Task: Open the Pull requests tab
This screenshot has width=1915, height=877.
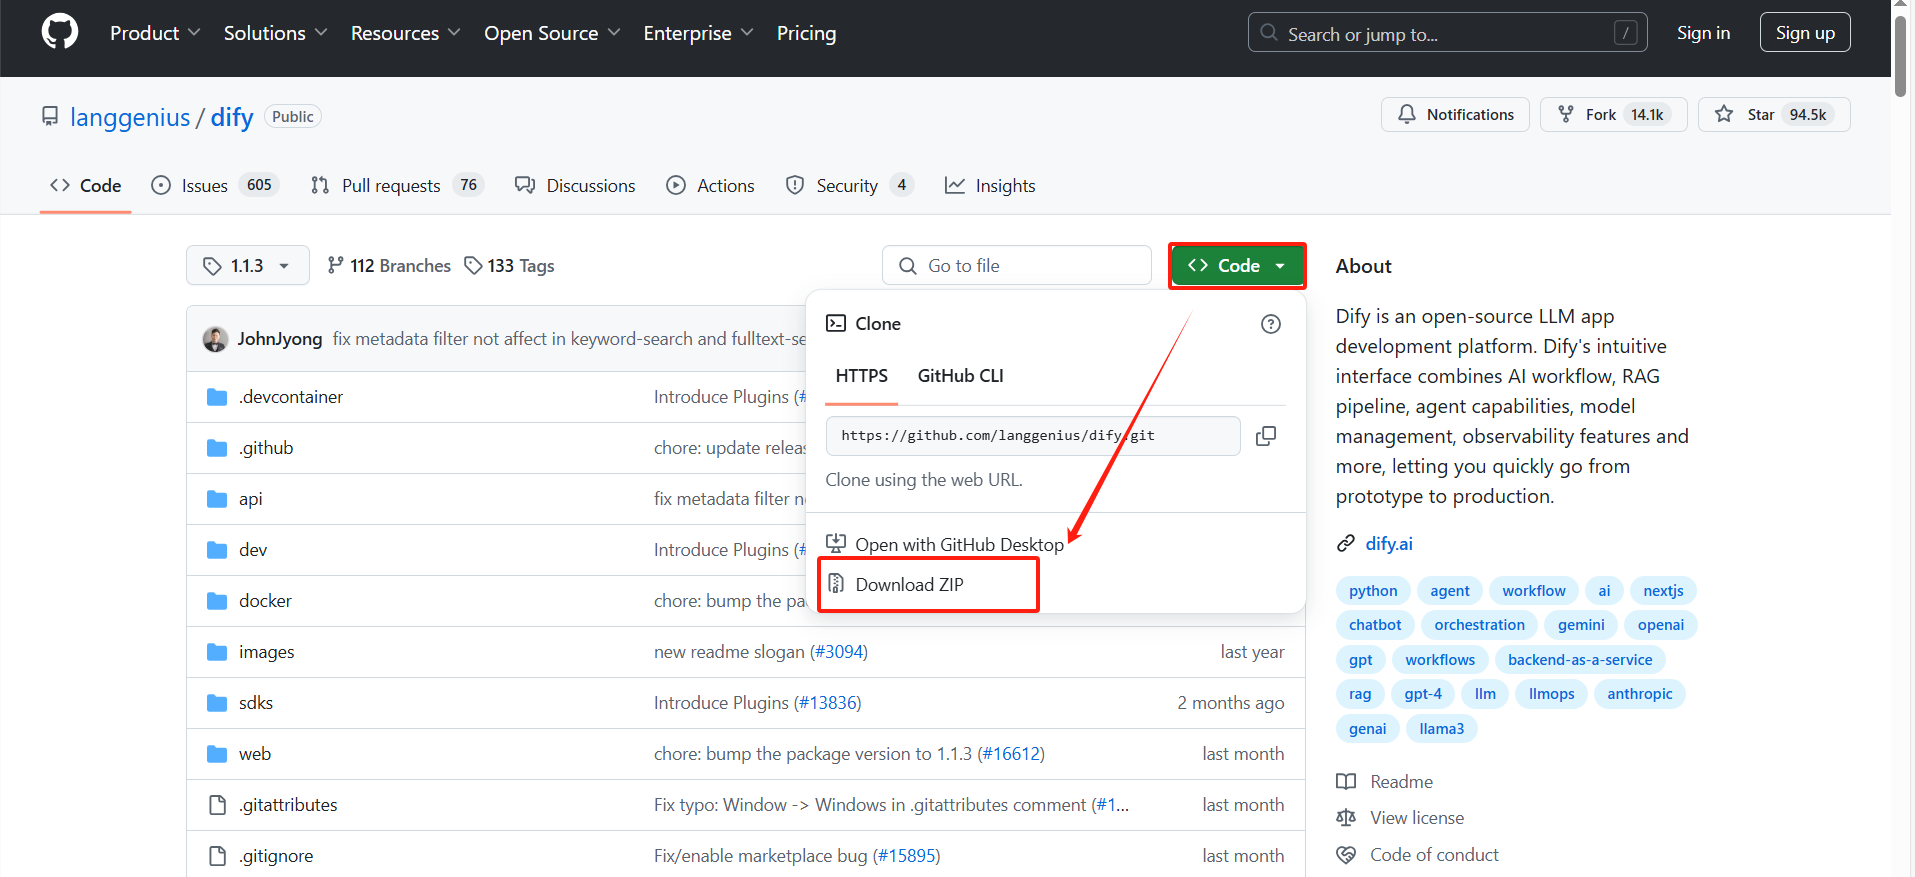Action: pyautogui.click(x=397, y=185)
